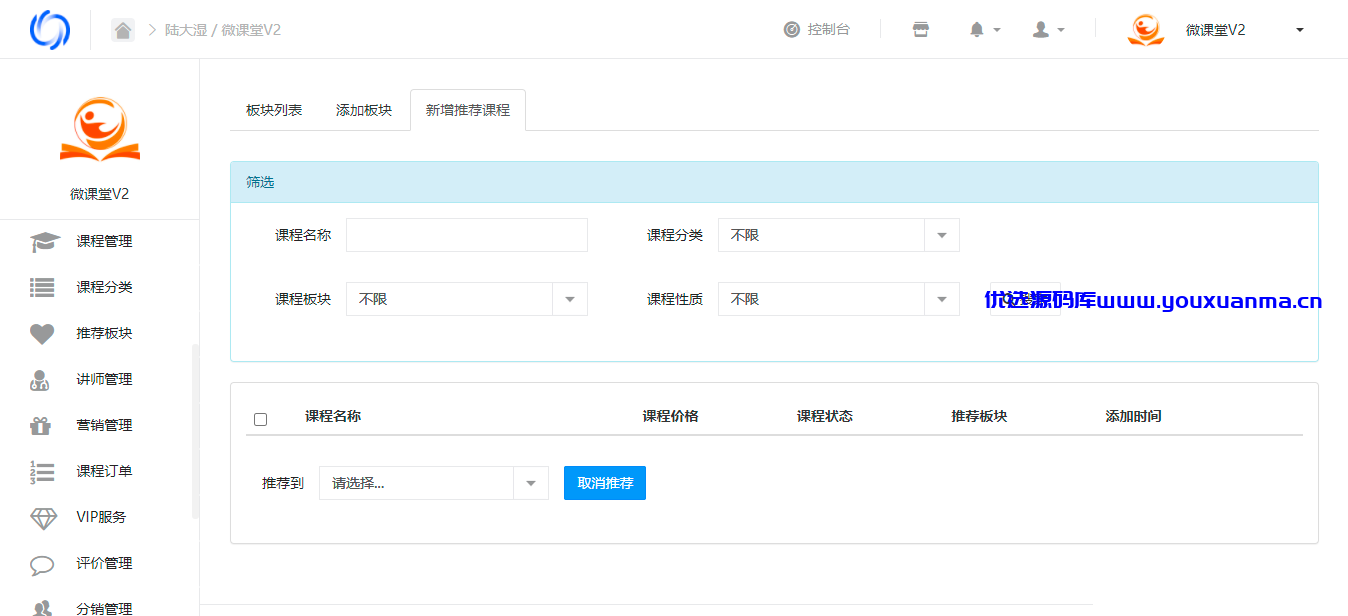Tick the select-all checkbox in table header
1348x616 pixels.
[x=261, y=419]
